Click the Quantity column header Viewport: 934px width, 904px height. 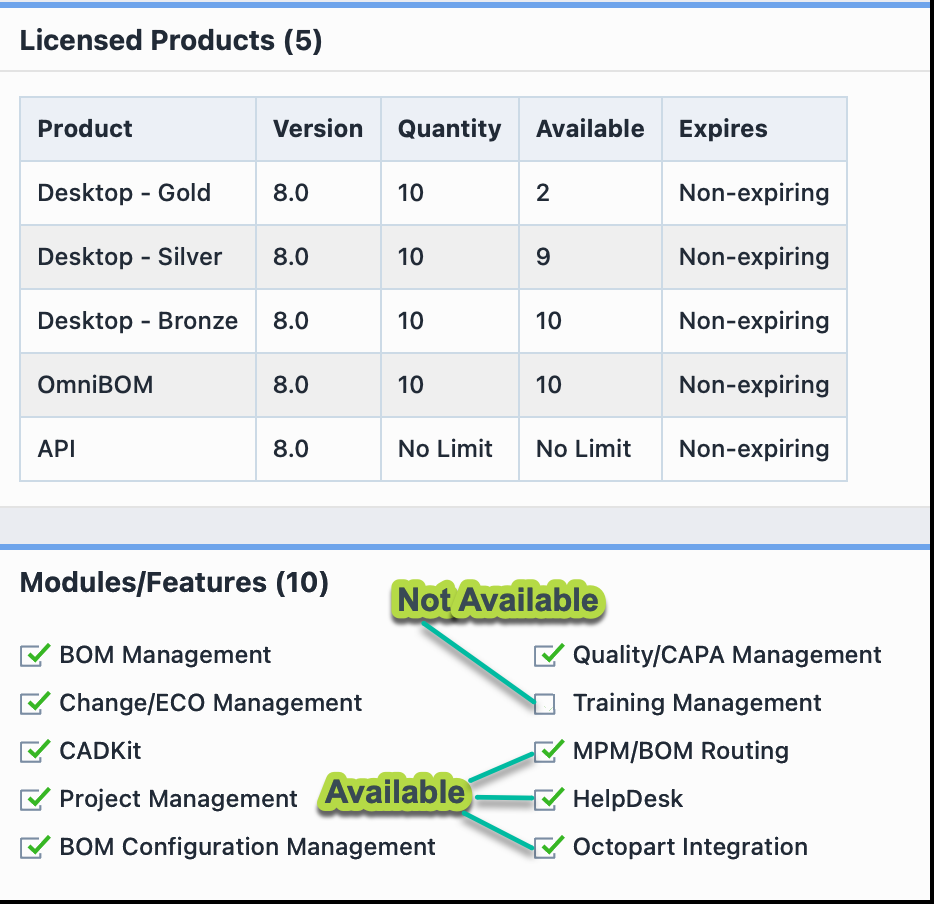click(450, 129)
